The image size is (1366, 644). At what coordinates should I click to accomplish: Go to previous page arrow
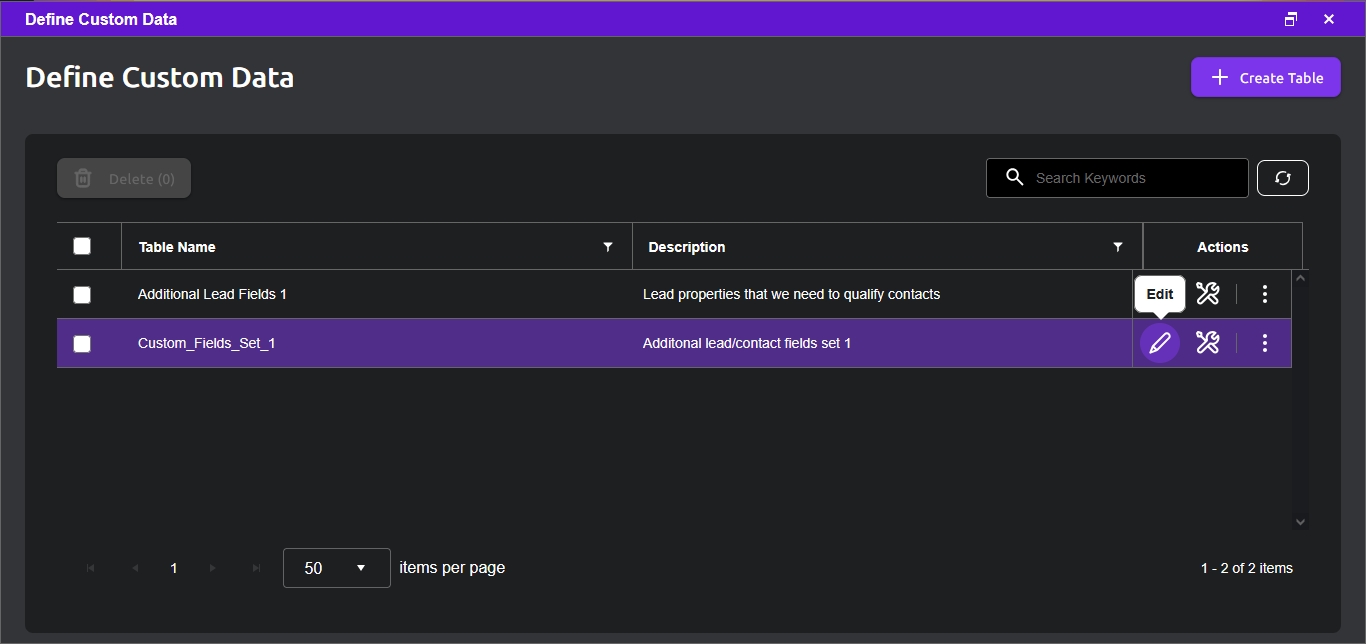tap(135, 568)
